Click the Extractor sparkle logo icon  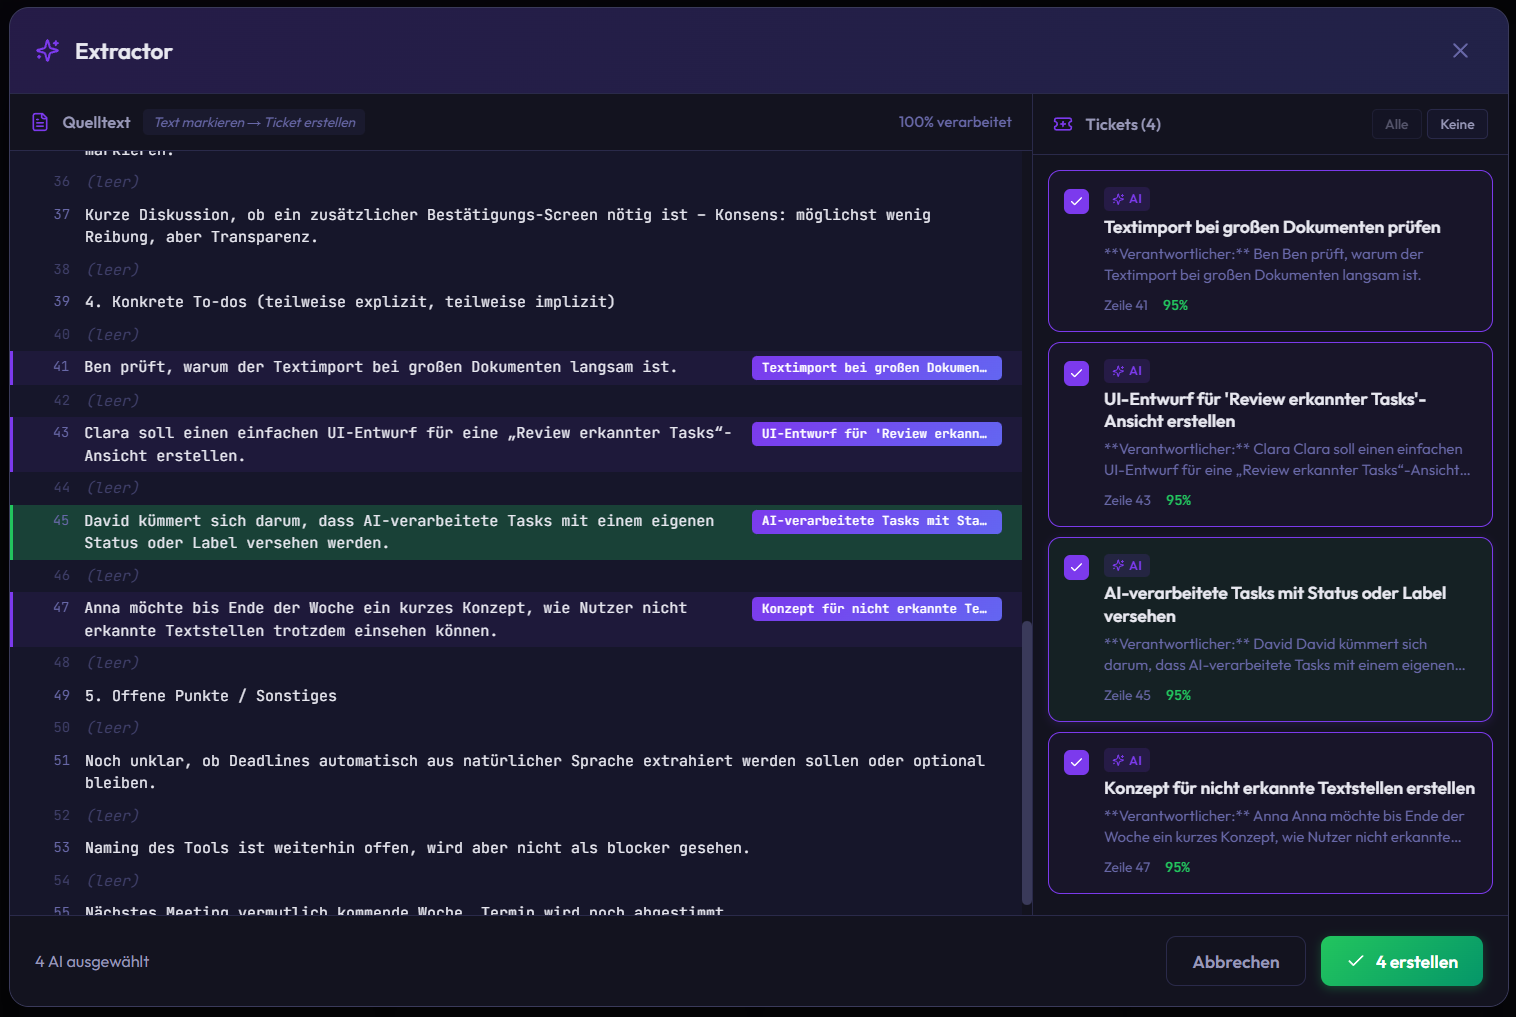(x=47, y=51)
